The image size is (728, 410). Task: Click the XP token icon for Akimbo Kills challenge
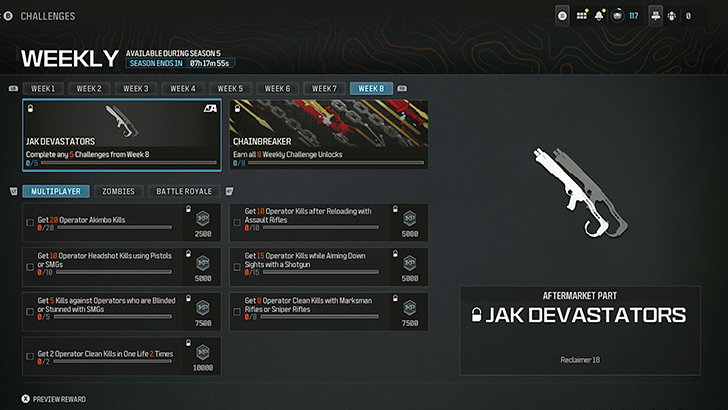pyautogui.click(x=203, y=218)
